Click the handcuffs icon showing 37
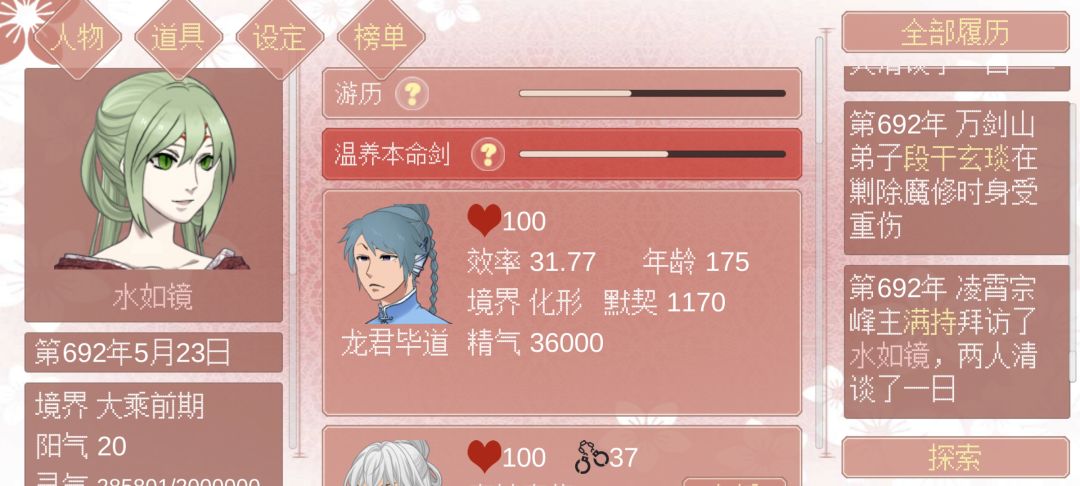Viewport: 1080px width, 486px height. click(592, 457)
